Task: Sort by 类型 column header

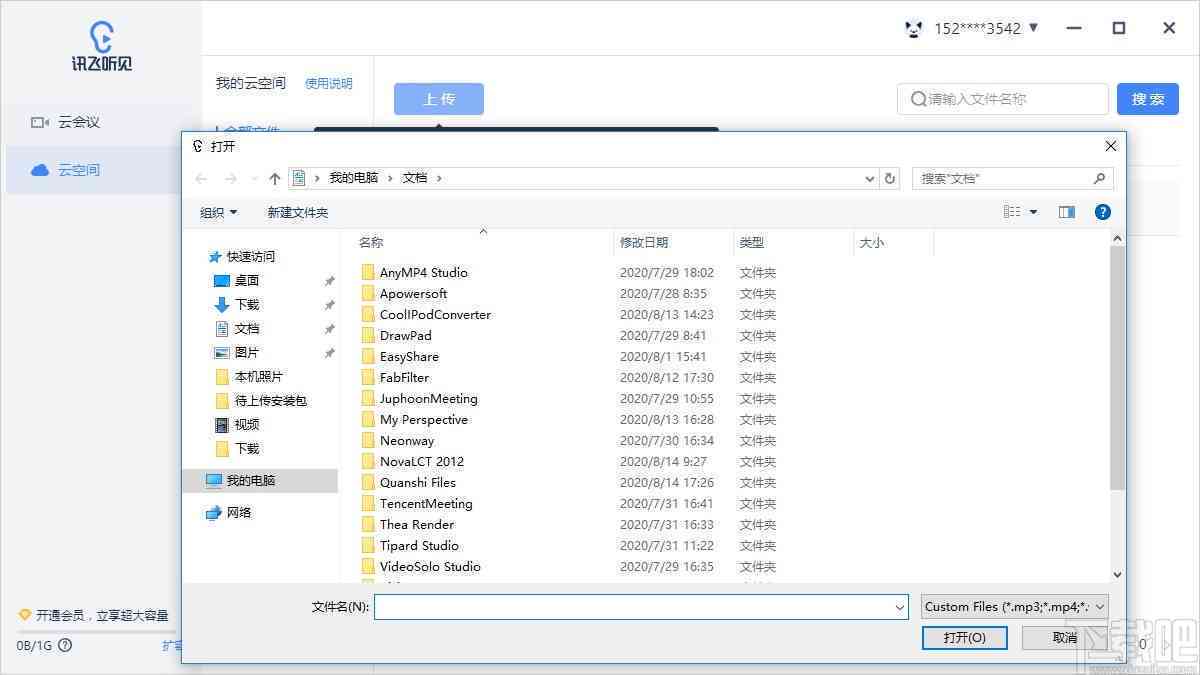Action: pyautogui.click(x=752, y=242)
